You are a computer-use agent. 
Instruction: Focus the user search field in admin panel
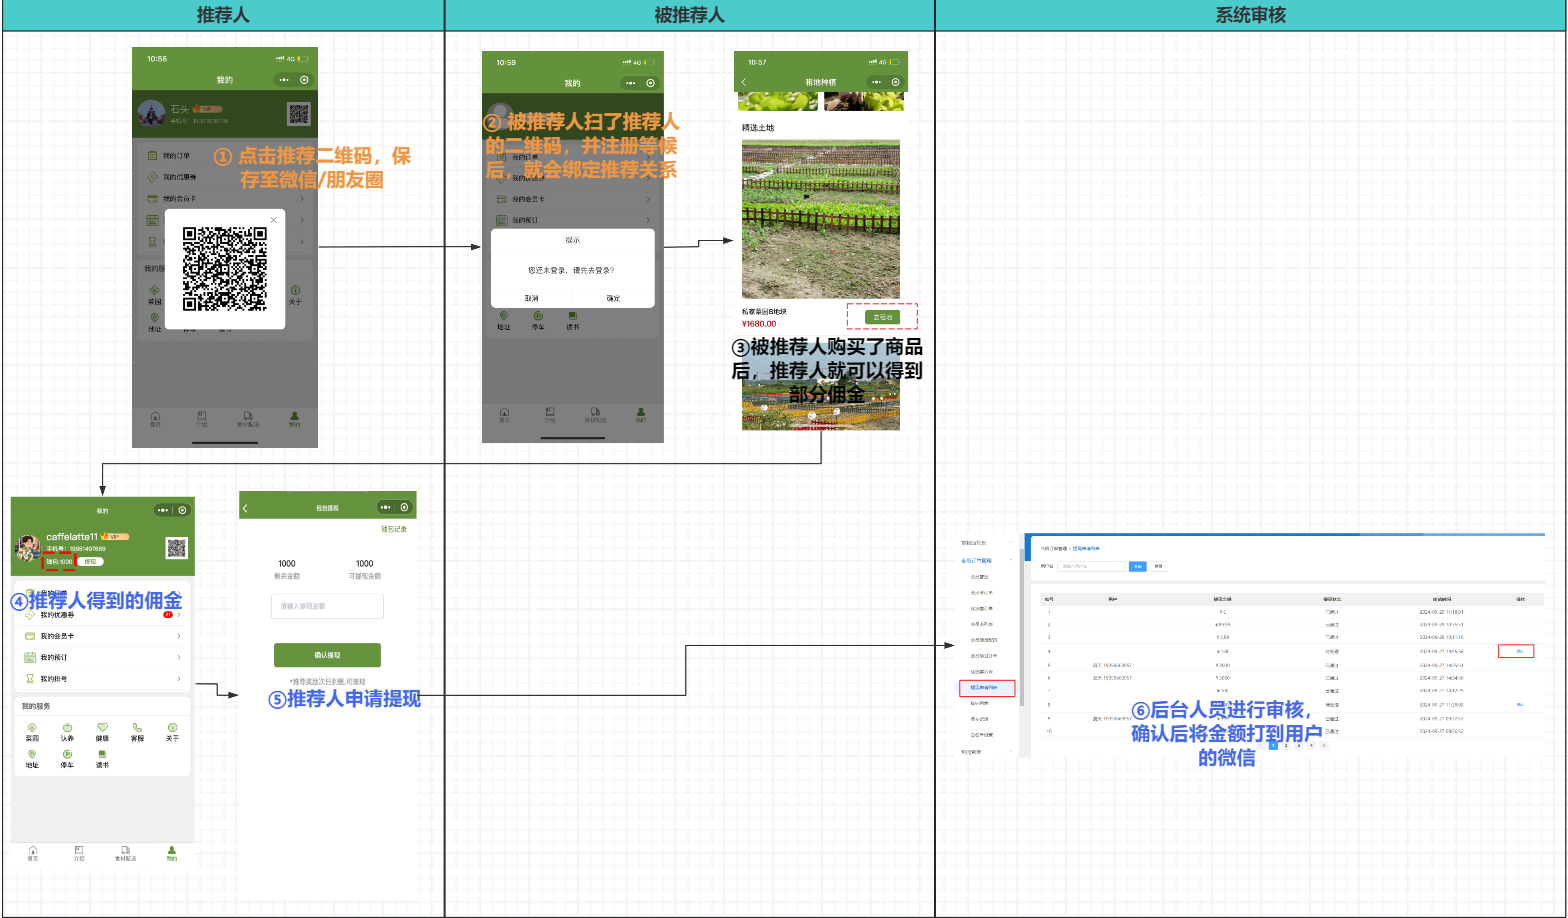click(1092, 566)
